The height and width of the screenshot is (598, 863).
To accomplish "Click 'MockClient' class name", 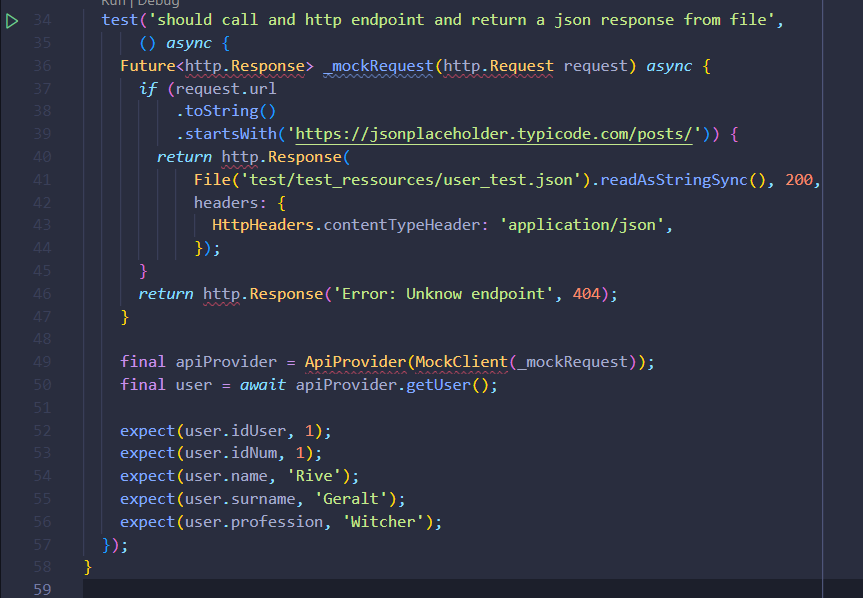I will [x=461, y=362].
